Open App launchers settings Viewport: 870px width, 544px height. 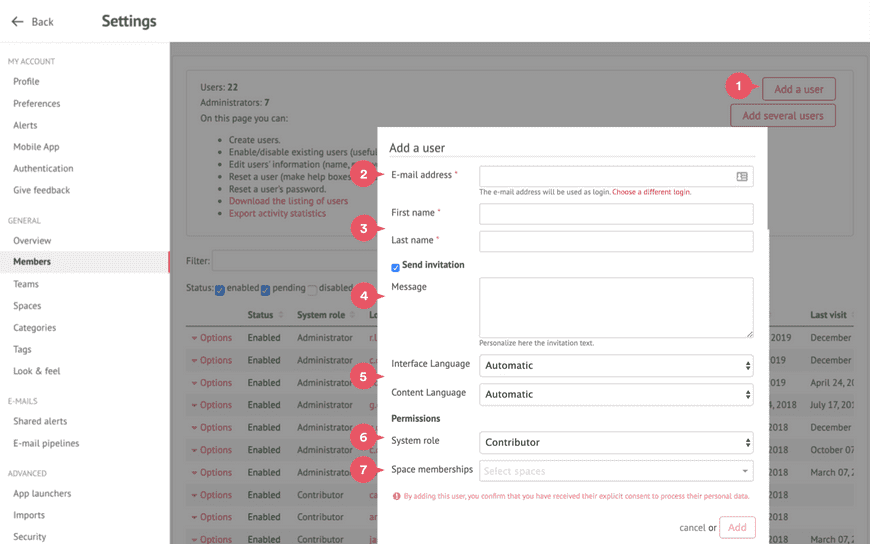42,493
